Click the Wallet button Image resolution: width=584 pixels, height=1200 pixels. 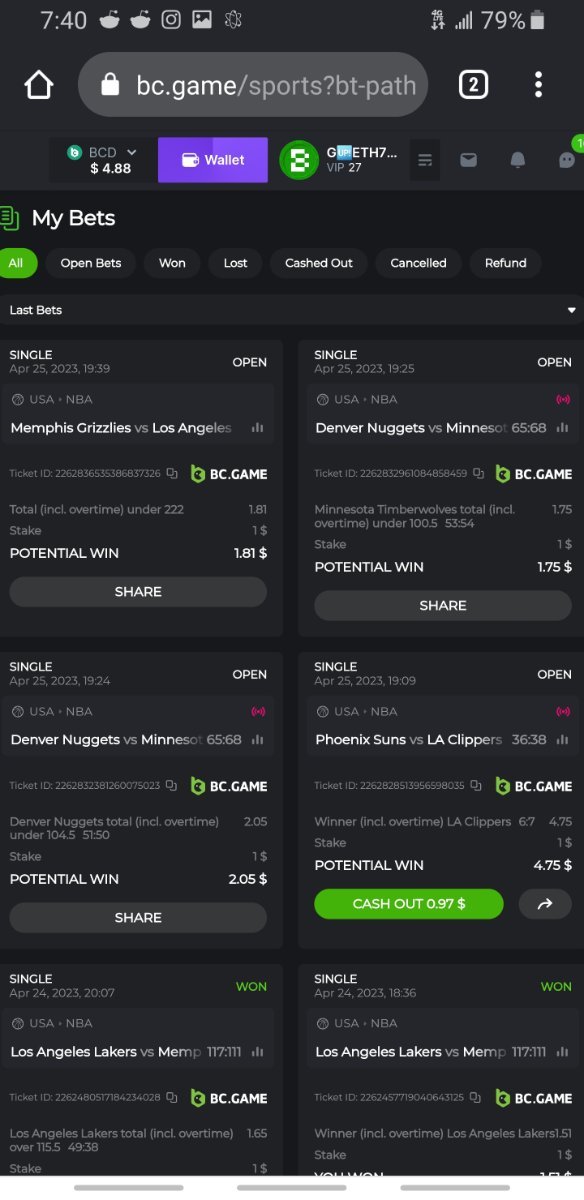pyautogui.click(x=213, y=160)
